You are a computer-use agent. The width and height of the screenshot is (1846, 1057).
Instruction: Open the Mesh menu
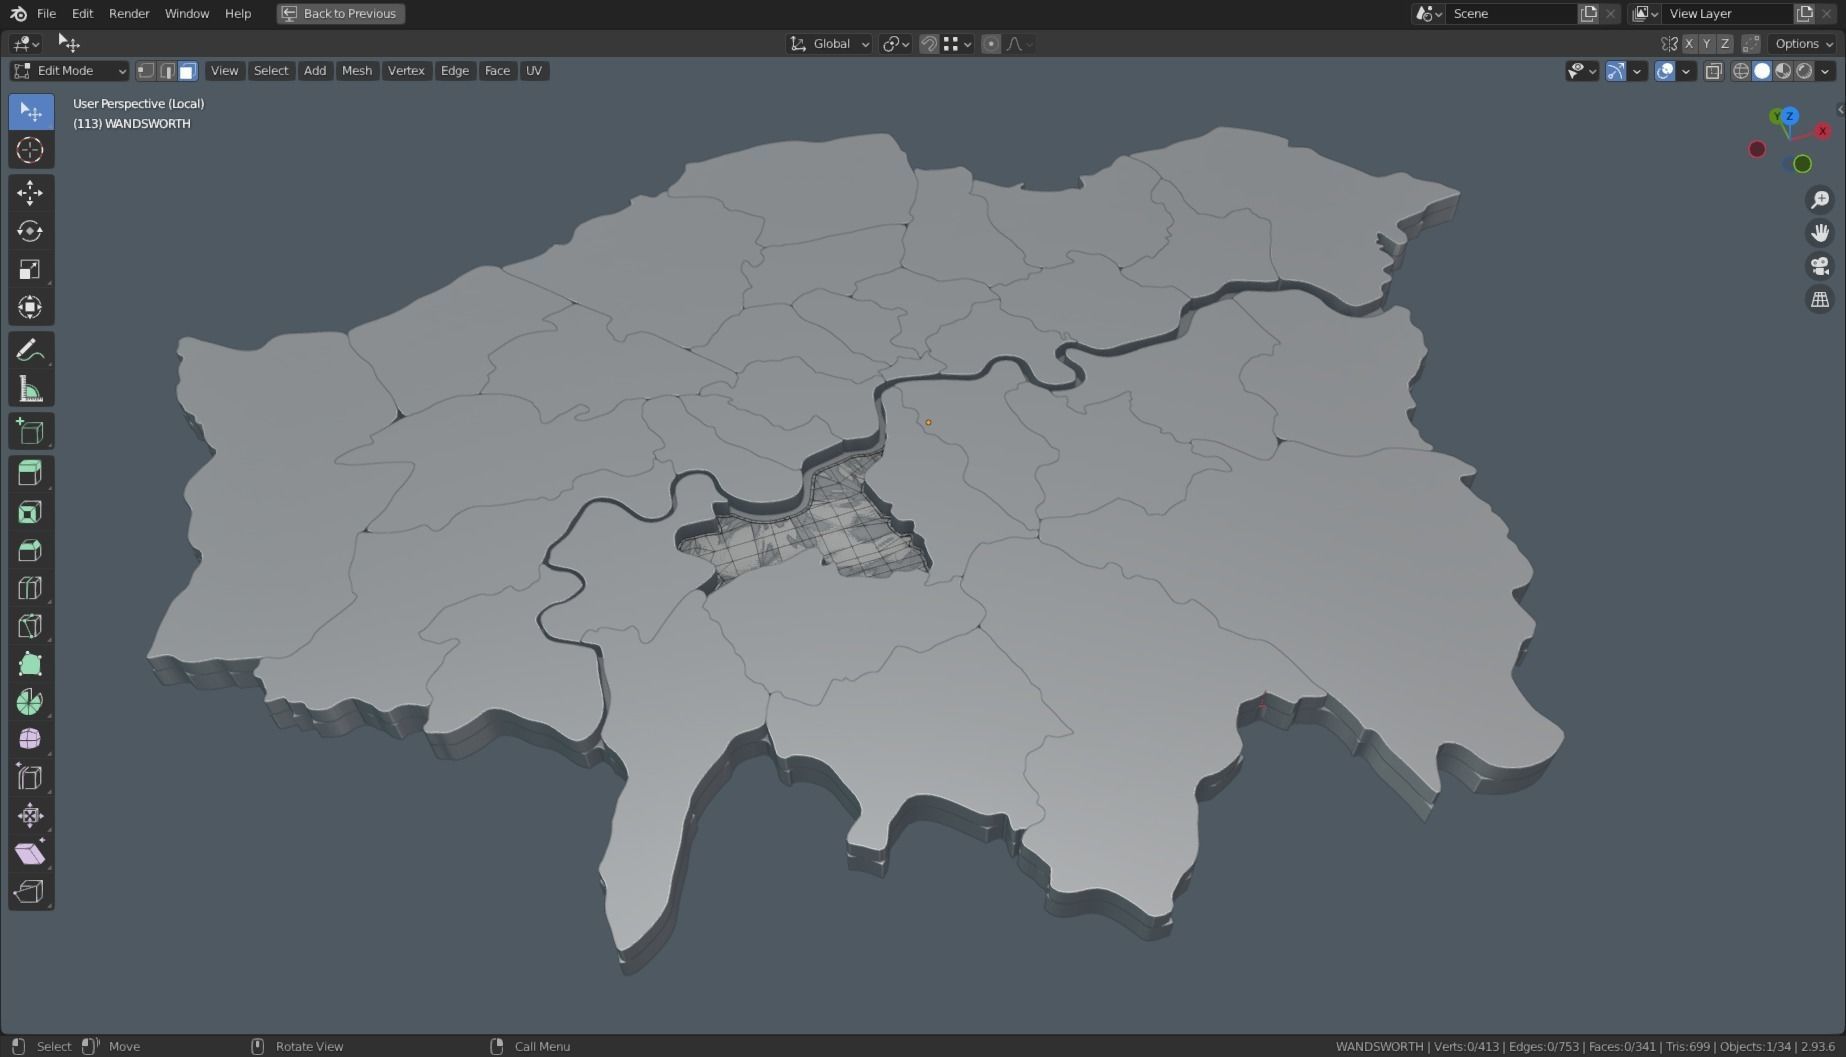pyautogui.click(x=356, y=71)
